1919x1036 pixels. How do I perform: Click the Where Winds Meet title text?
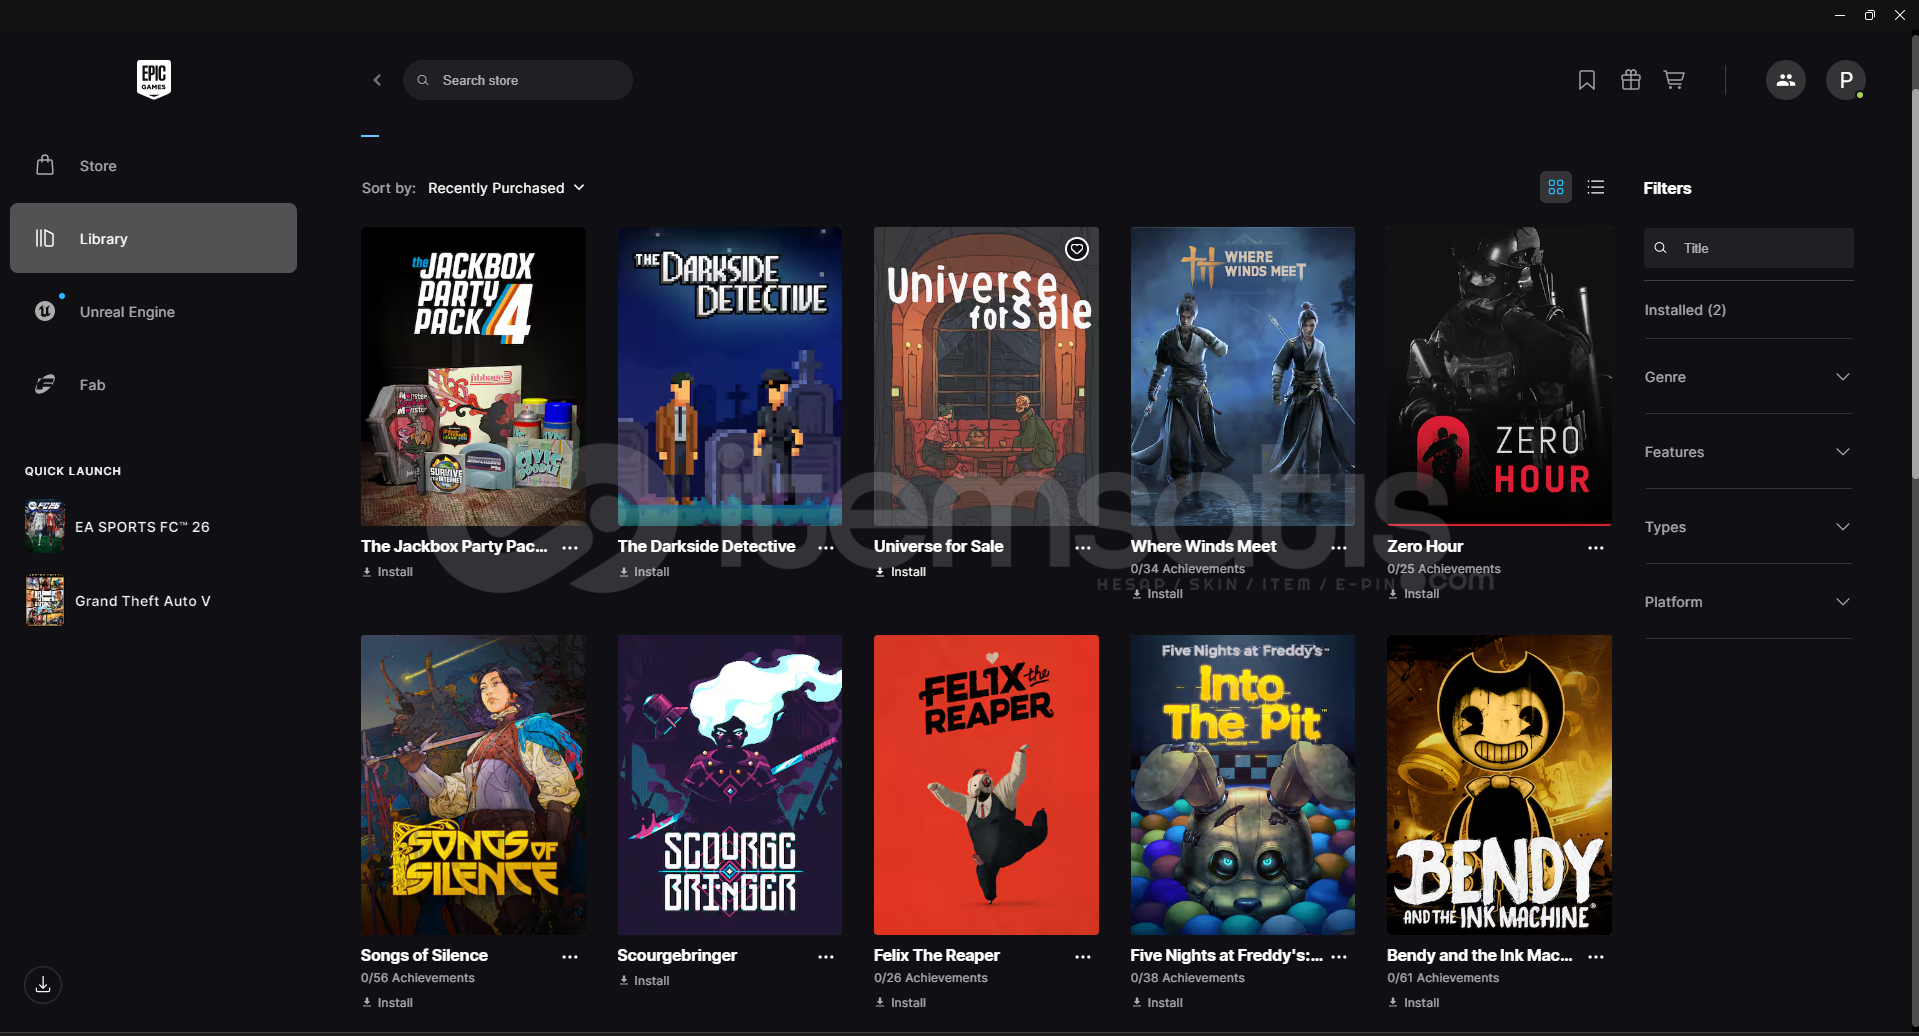(1203, 546)
